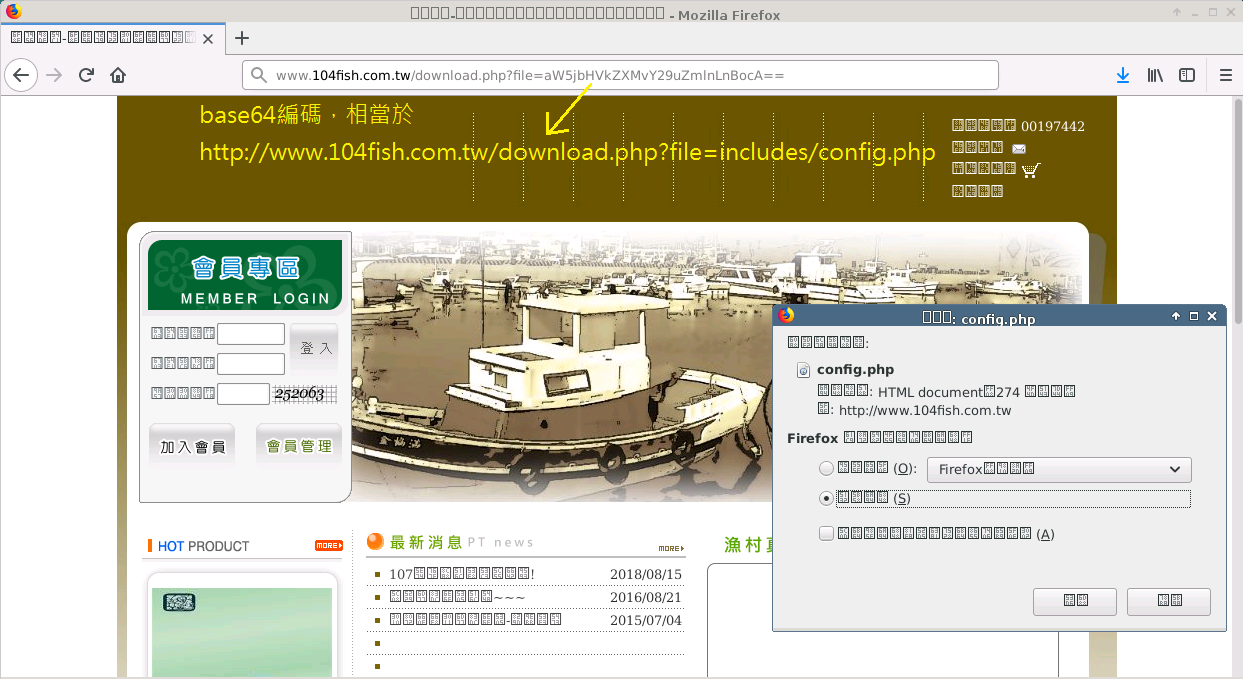Screen dimensions: 1243x679
Task: Close the current browser tab
Action: point(208,39)
